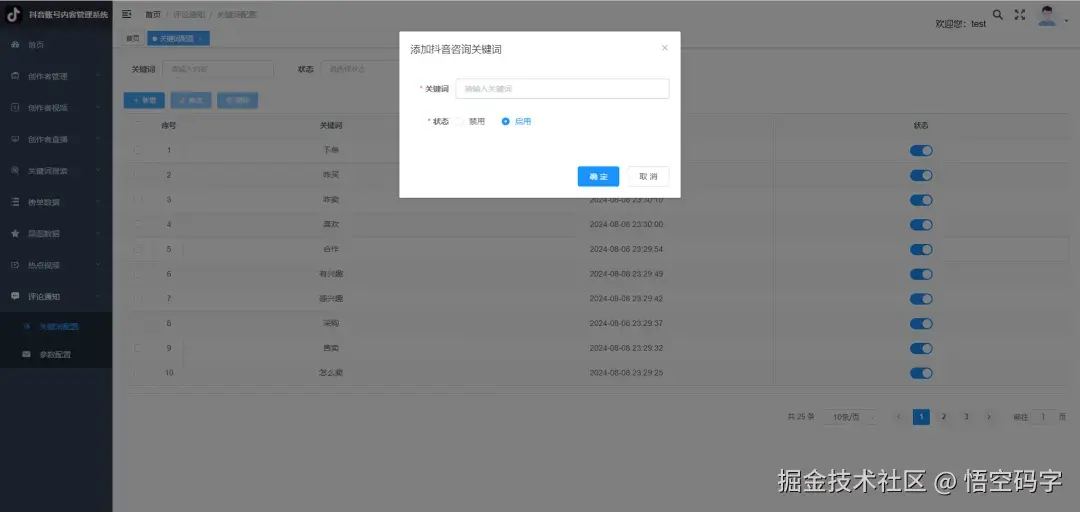Viewport: 1080px width, 512px height.
Task: Click the 新增 add button
Action: point(144,101)
